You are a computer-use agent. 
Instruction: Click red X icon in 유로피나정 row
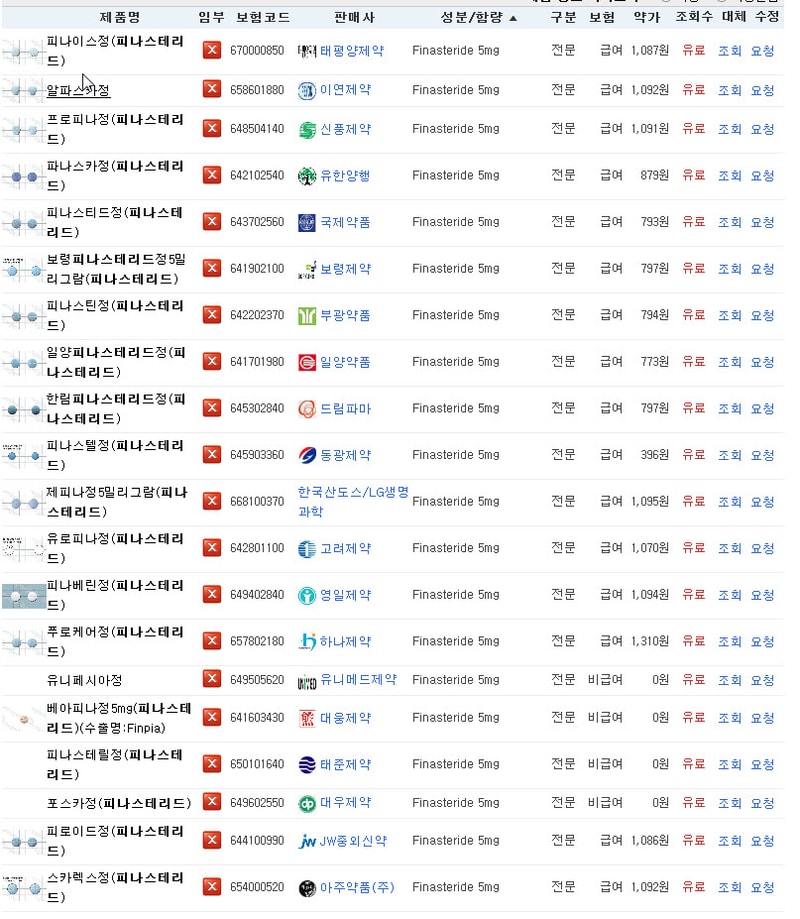coord(212,548)
